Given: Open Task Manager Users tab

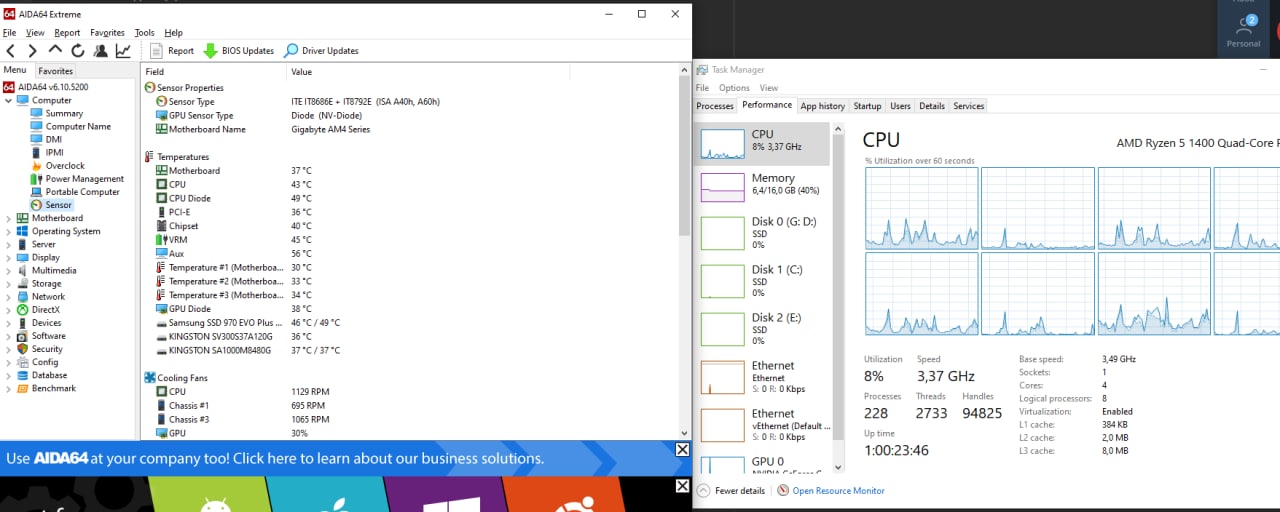Looking at the screenshot, I should pos(900,106).
